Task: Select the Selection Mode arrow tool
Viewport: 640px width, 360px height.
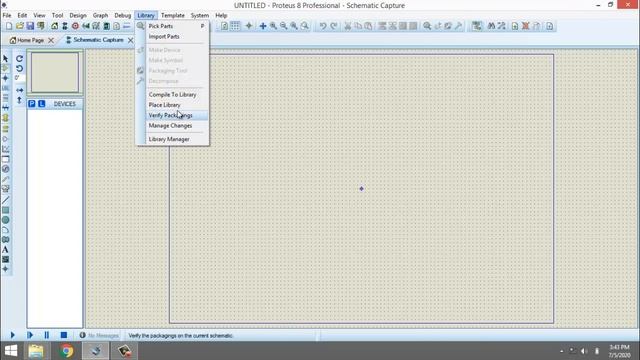Action: click(x=5, y=58)
